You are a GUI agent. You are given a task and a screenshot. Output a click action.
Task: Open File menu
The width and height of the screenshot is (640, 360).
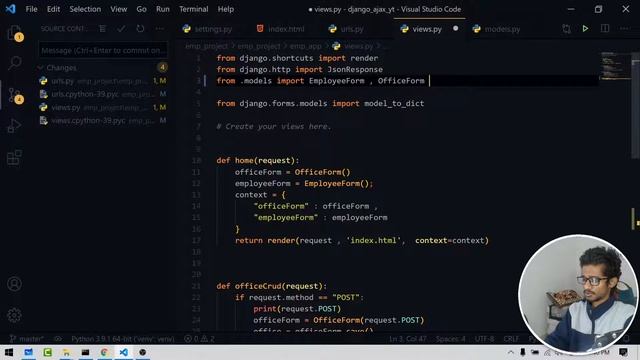pyautogui.click(x=31, y=9)
